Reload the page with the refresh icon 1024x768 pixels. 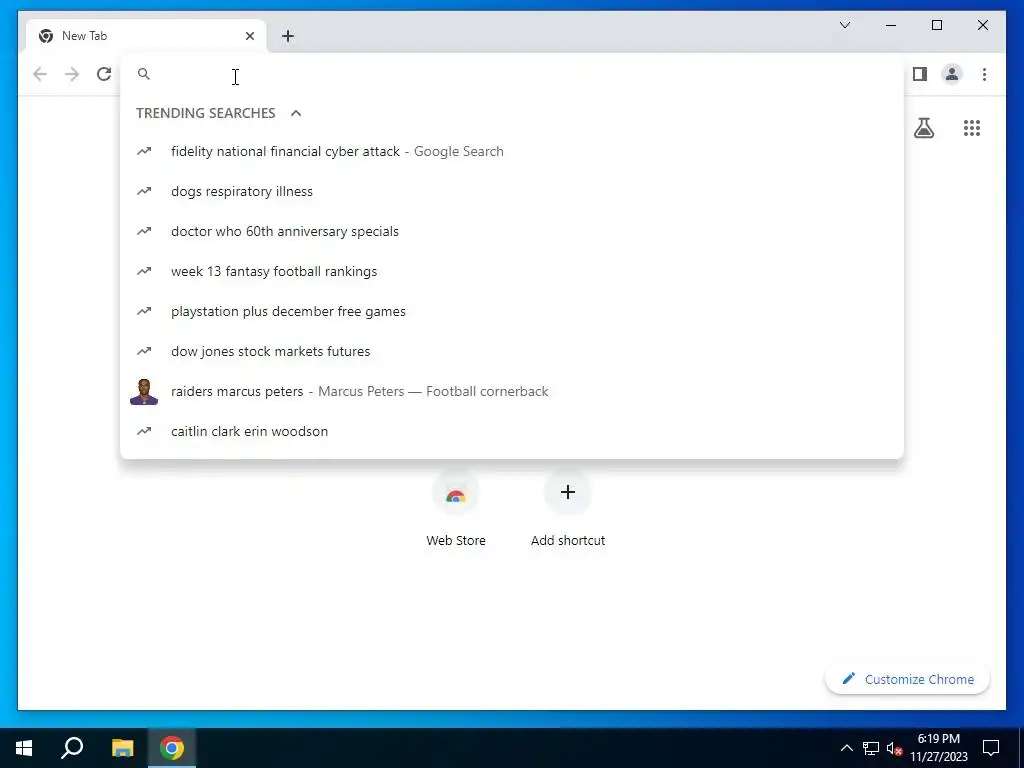click(x=104, y=74)
